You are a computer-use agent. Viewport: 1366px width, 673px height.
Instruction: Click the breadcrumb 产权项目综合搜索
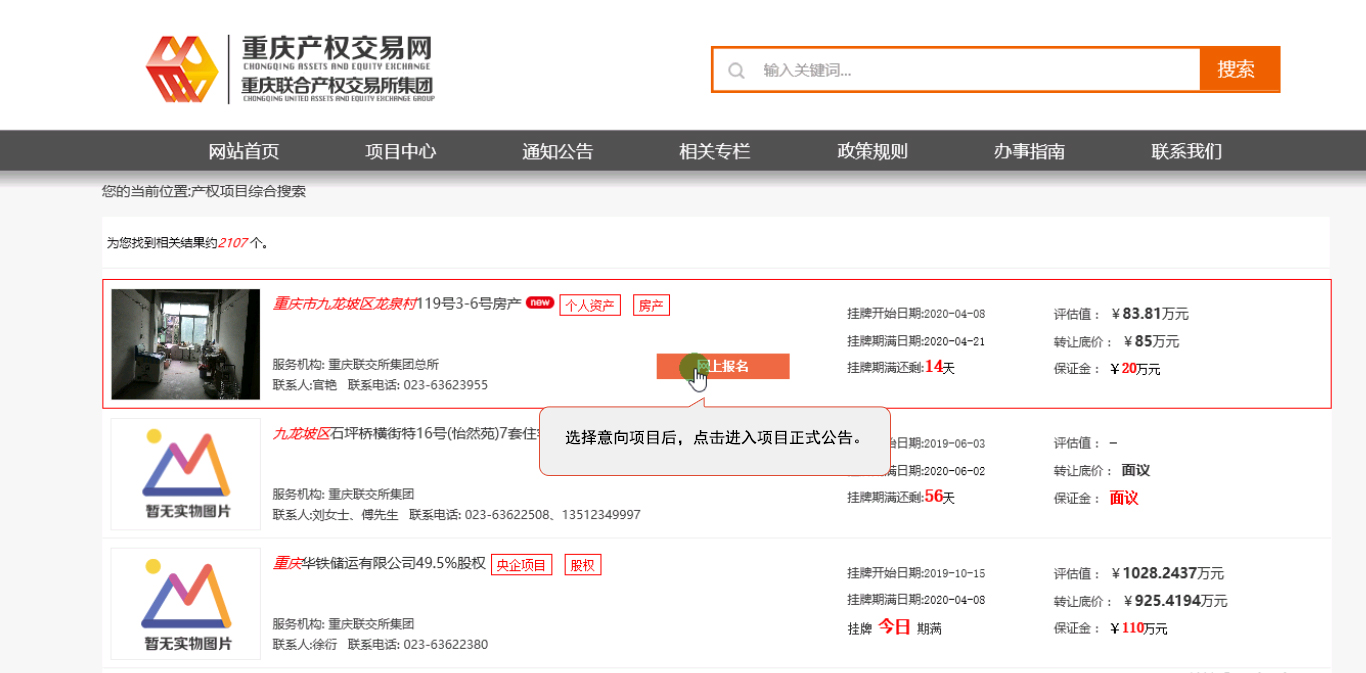pos(249,191)
